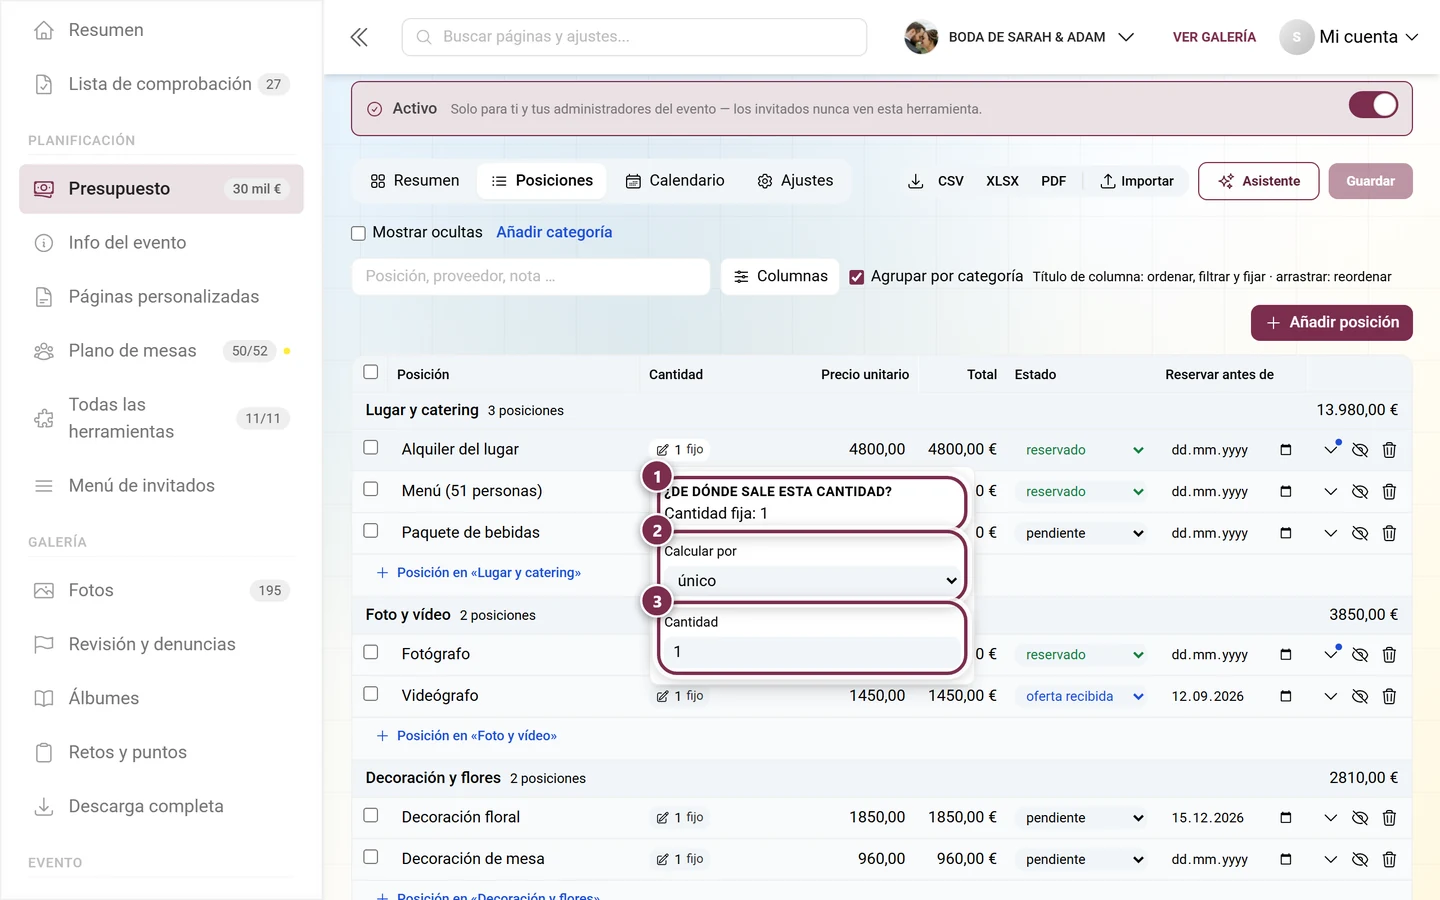Image resolution: width=1440 pixels, height=900 pixels.
Task: Tick the Alquiler del lugar checkbox
Action: click(x=371, y=447)
